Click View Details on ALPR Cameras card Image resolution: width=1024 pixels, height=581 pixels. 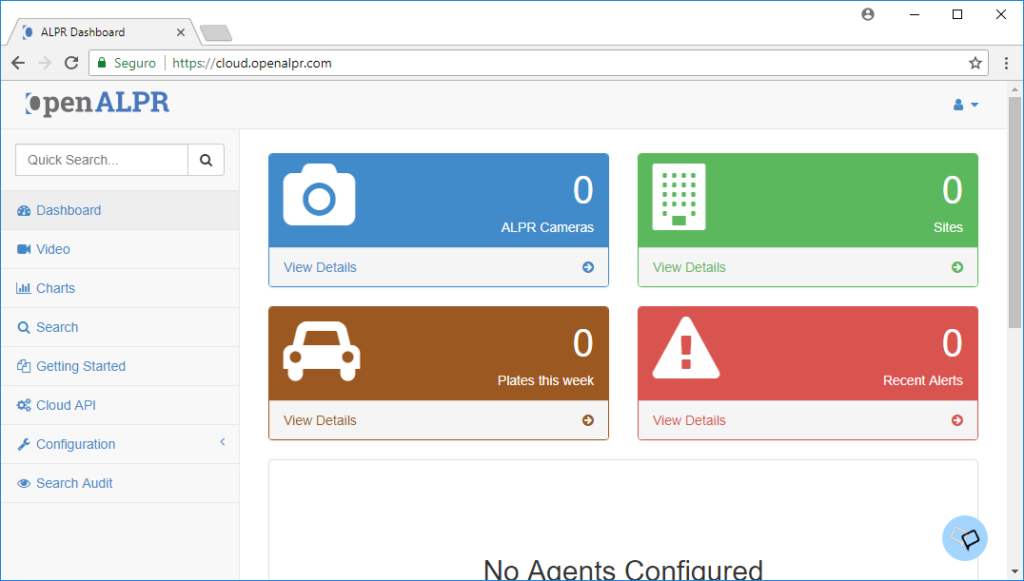pos(320,267)
